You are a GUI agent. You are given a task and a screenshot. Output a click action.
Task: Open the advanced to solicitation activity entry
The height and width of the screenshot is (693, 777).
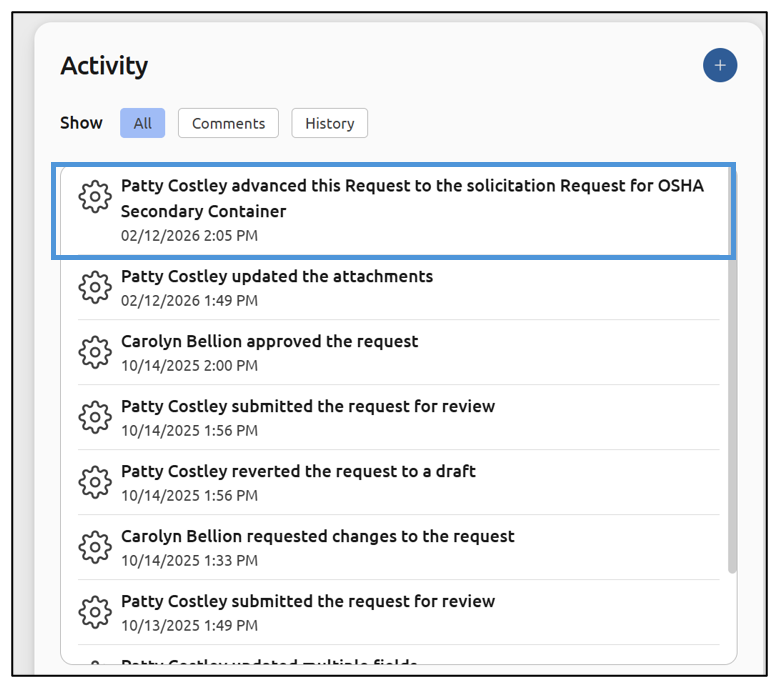[x=412, y=198]
